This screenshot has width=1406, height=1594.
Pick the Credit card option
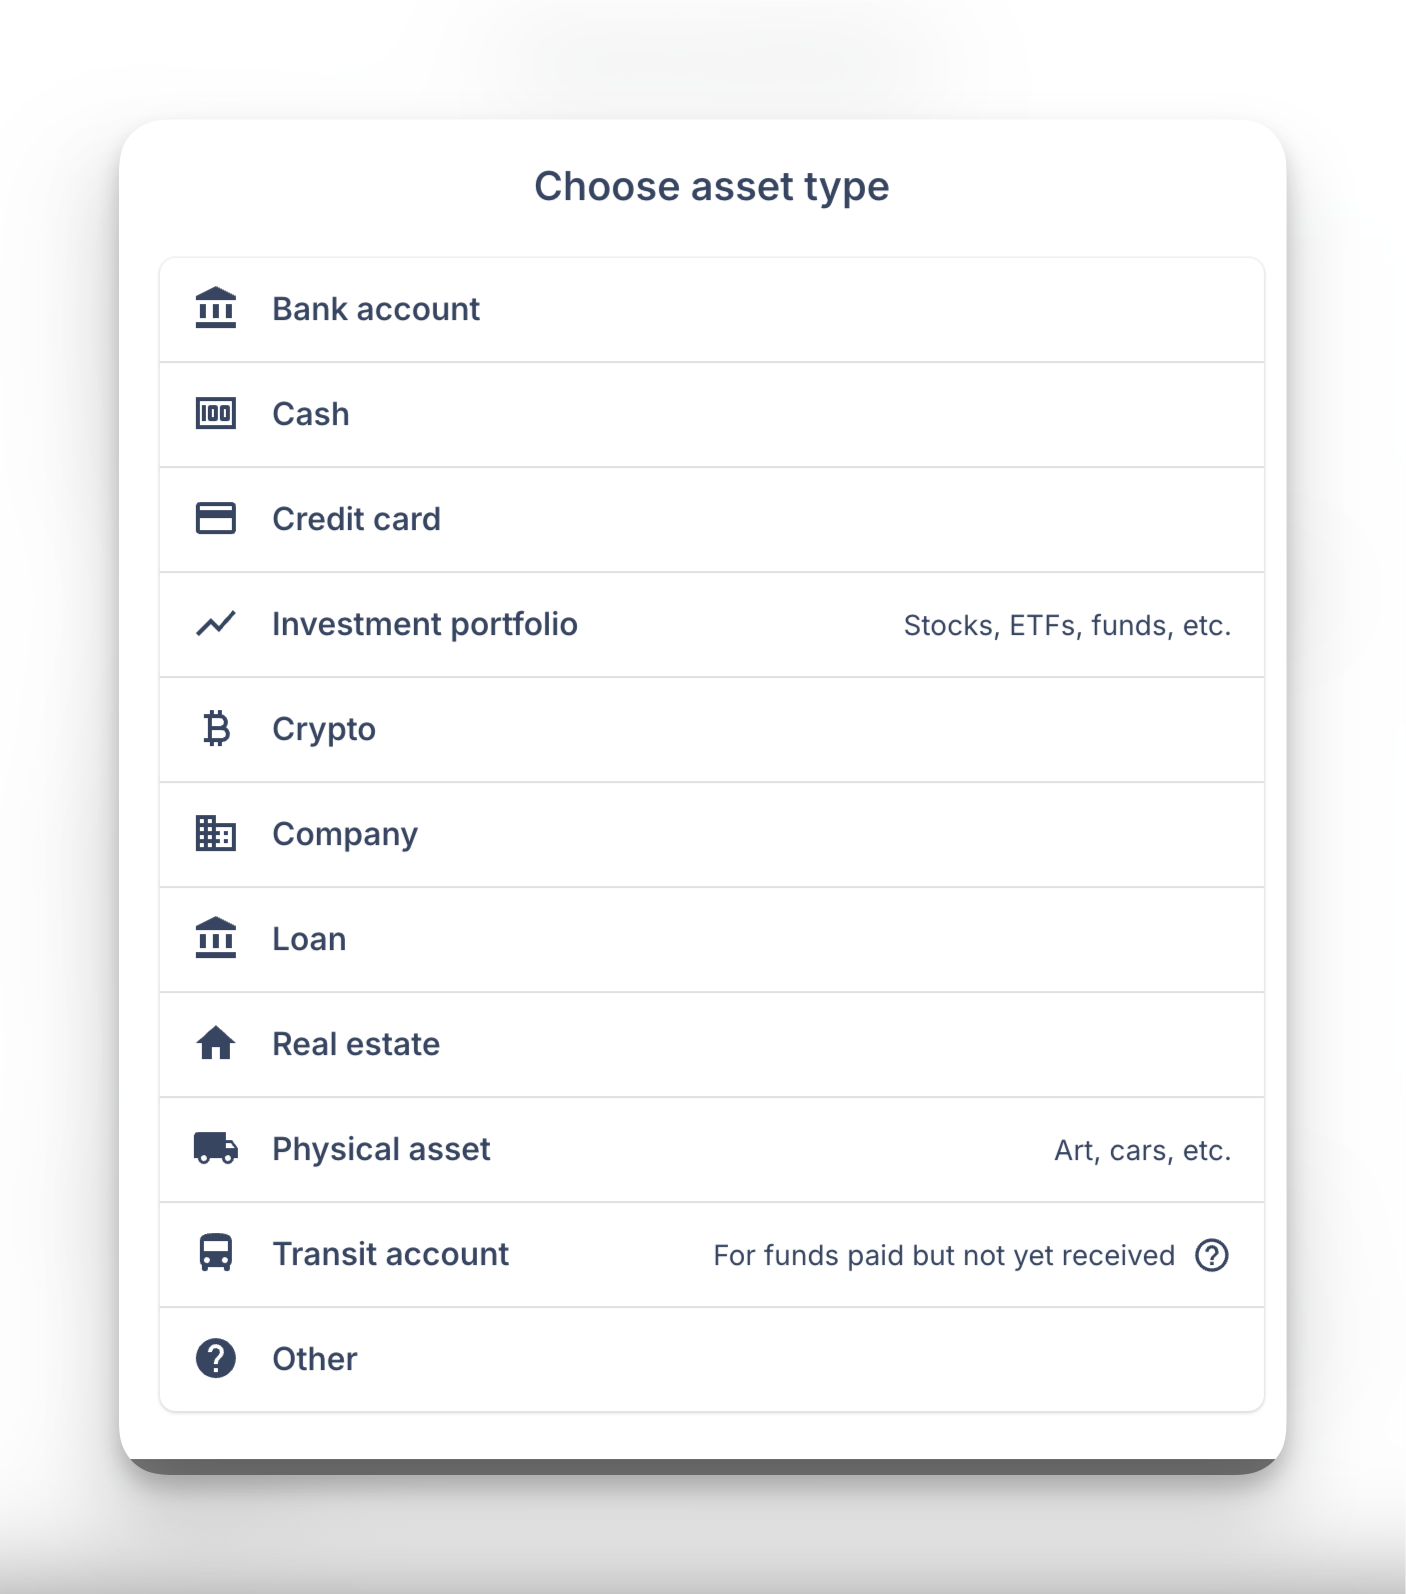point(356,519)
